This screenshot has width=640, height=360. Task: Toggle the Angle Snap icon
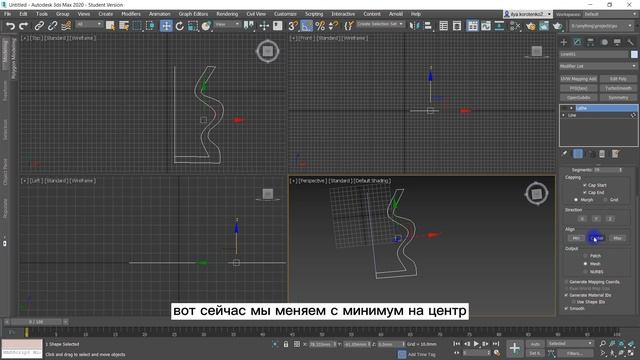click(307, 26)
